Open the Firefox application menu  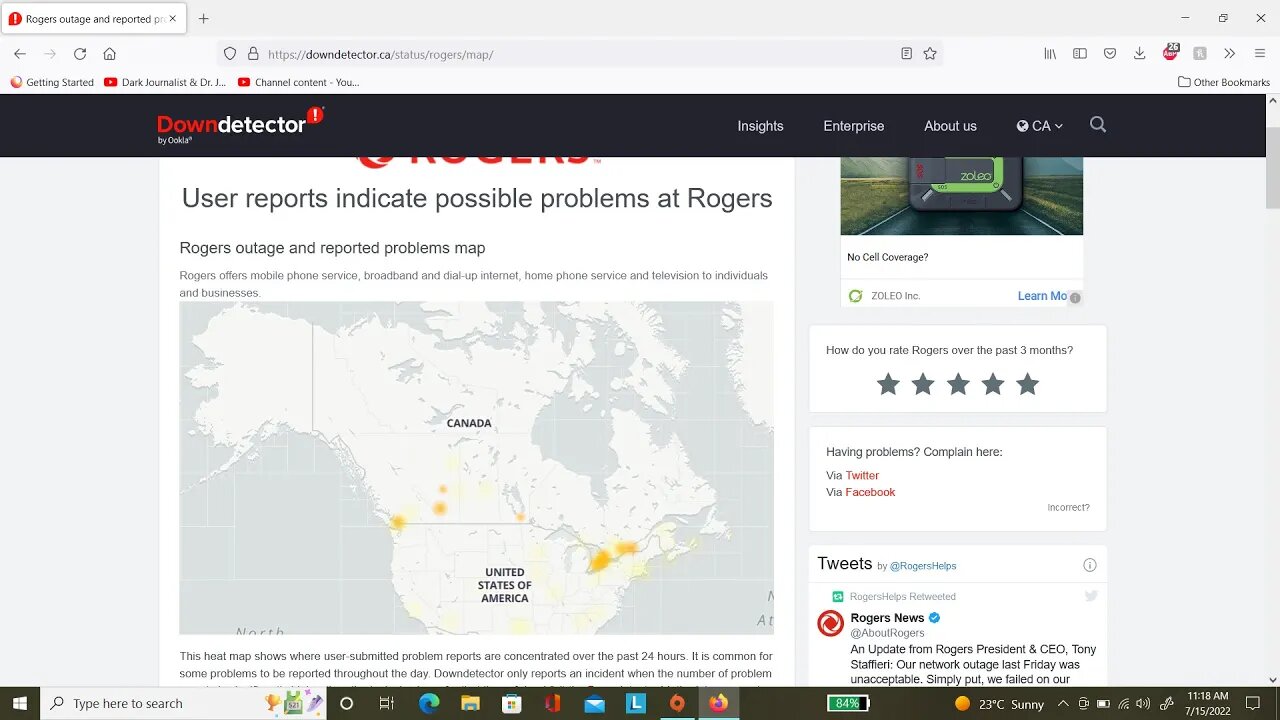(1259, 54)
